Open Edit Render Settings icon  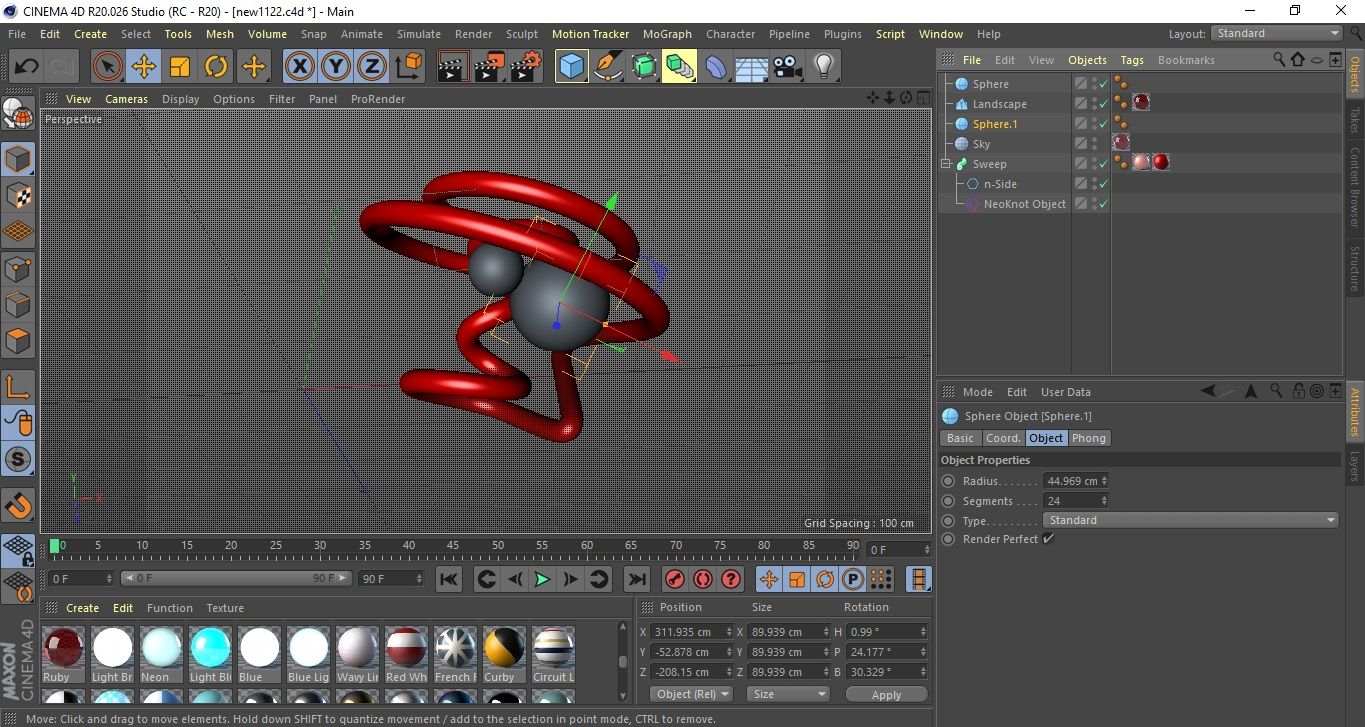point(526,67)
